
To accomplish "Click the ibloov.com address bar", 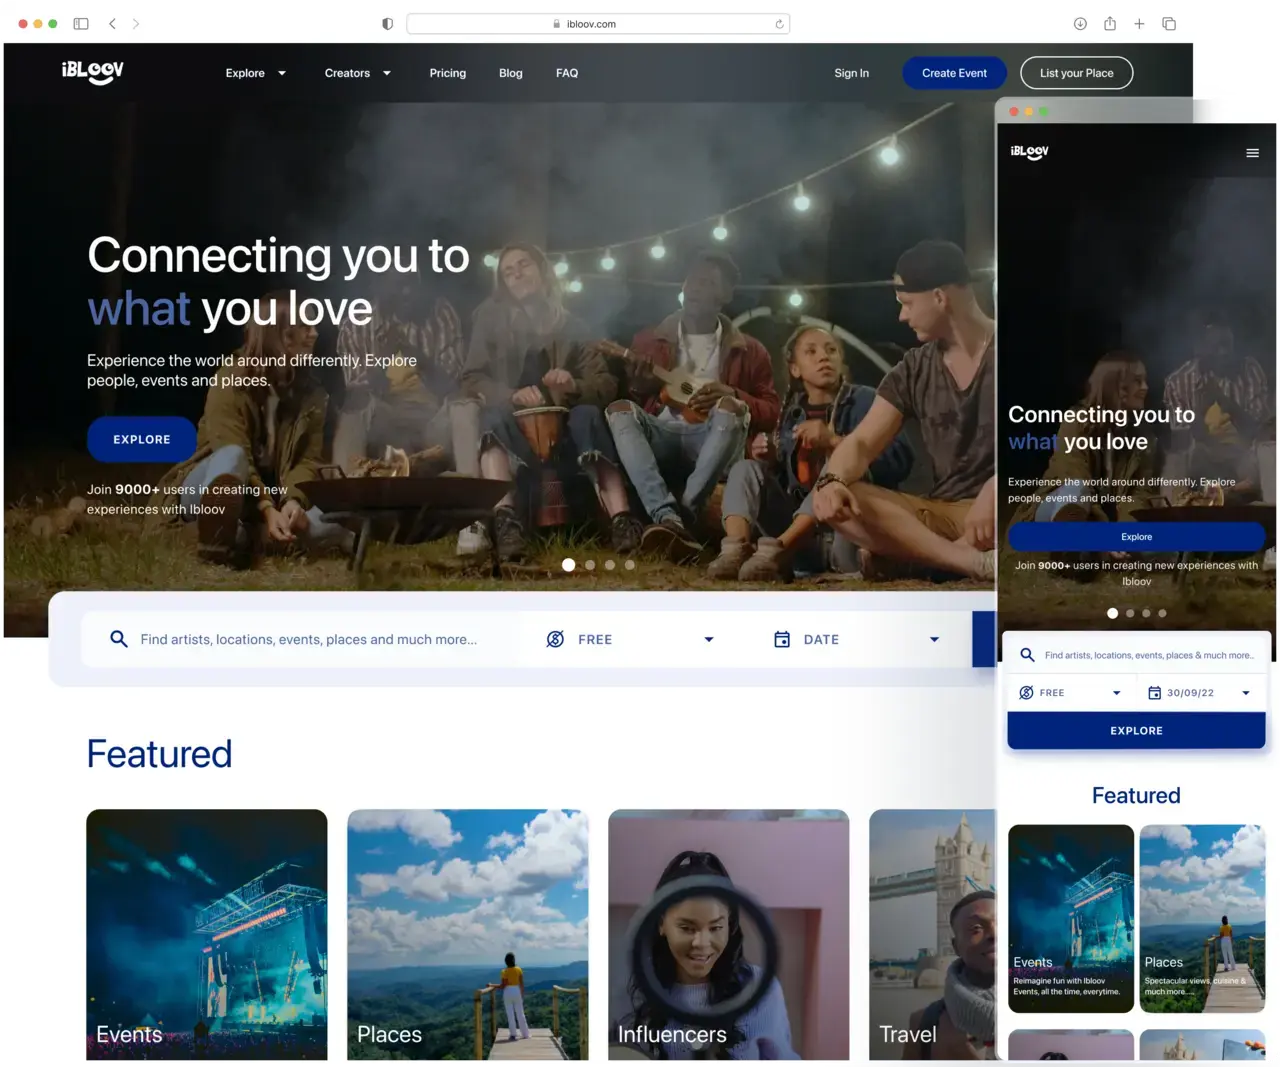I will [598, 23].
